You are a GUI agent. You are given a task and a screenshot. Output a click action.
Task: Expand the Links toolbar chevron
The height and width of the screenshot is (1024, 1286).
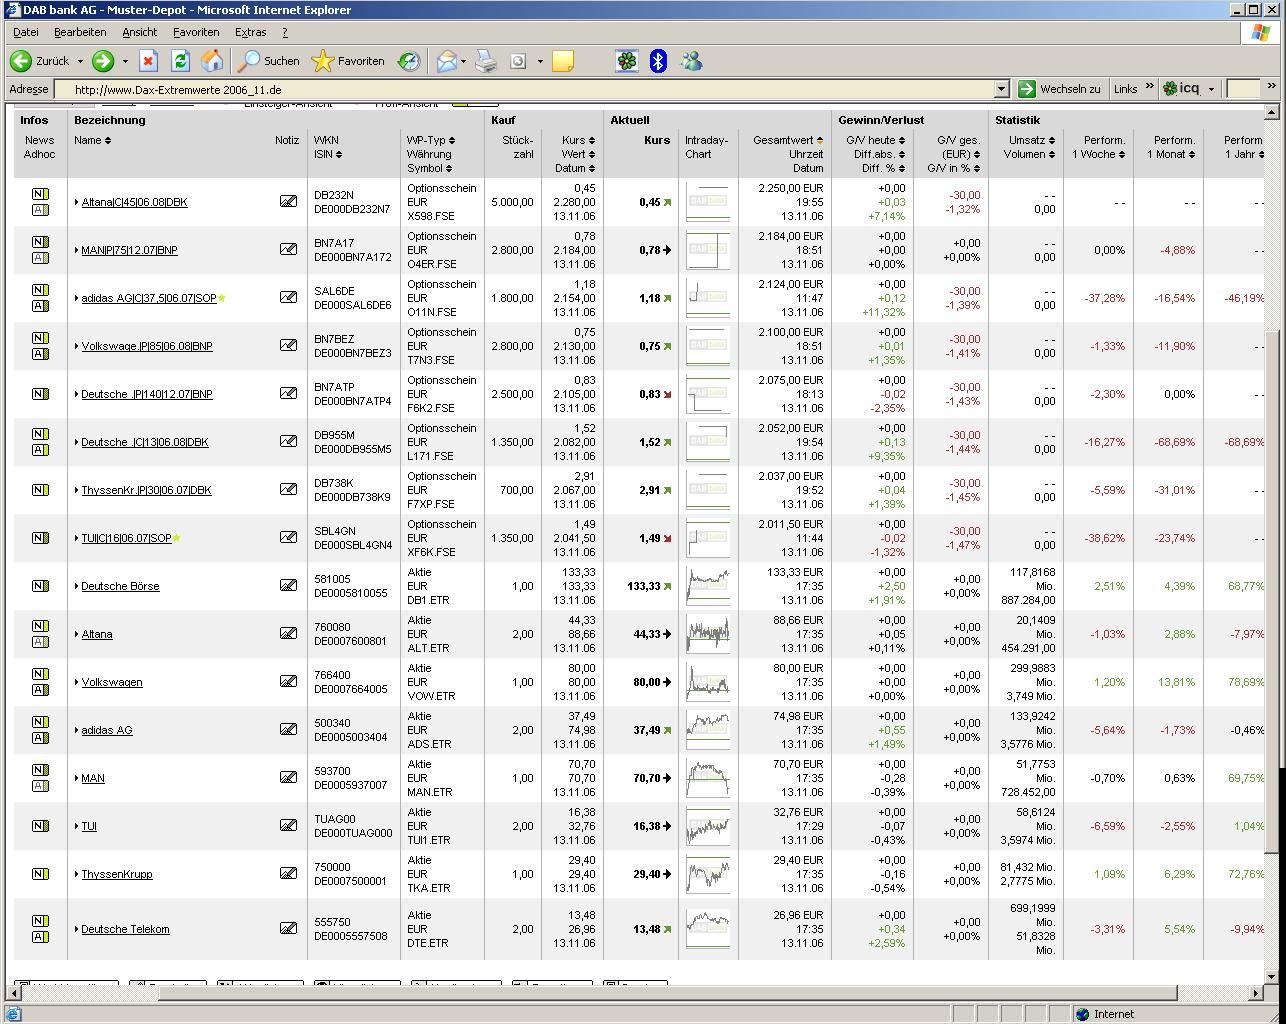pyautogui.click(x=1149, y=87)
